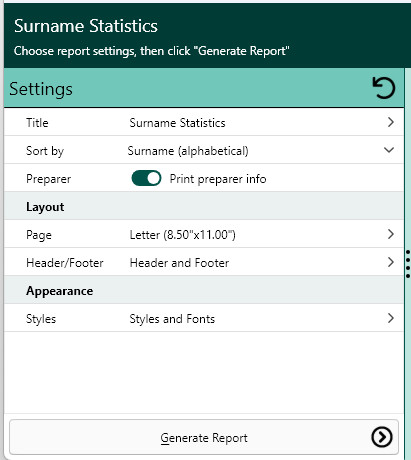Image resolution: width=411 pixels, height=460 pixels.
Task: Click the Styles row label
Action: click(x=41, y=319)
